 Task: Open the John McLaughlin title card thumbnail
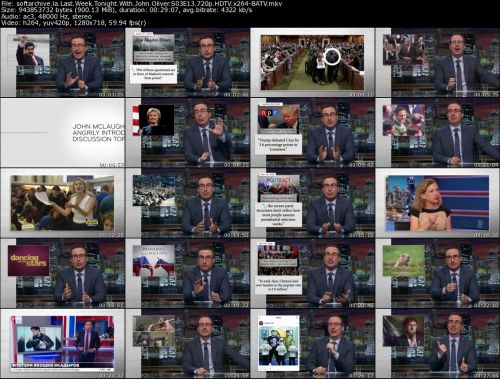[62, 133]
